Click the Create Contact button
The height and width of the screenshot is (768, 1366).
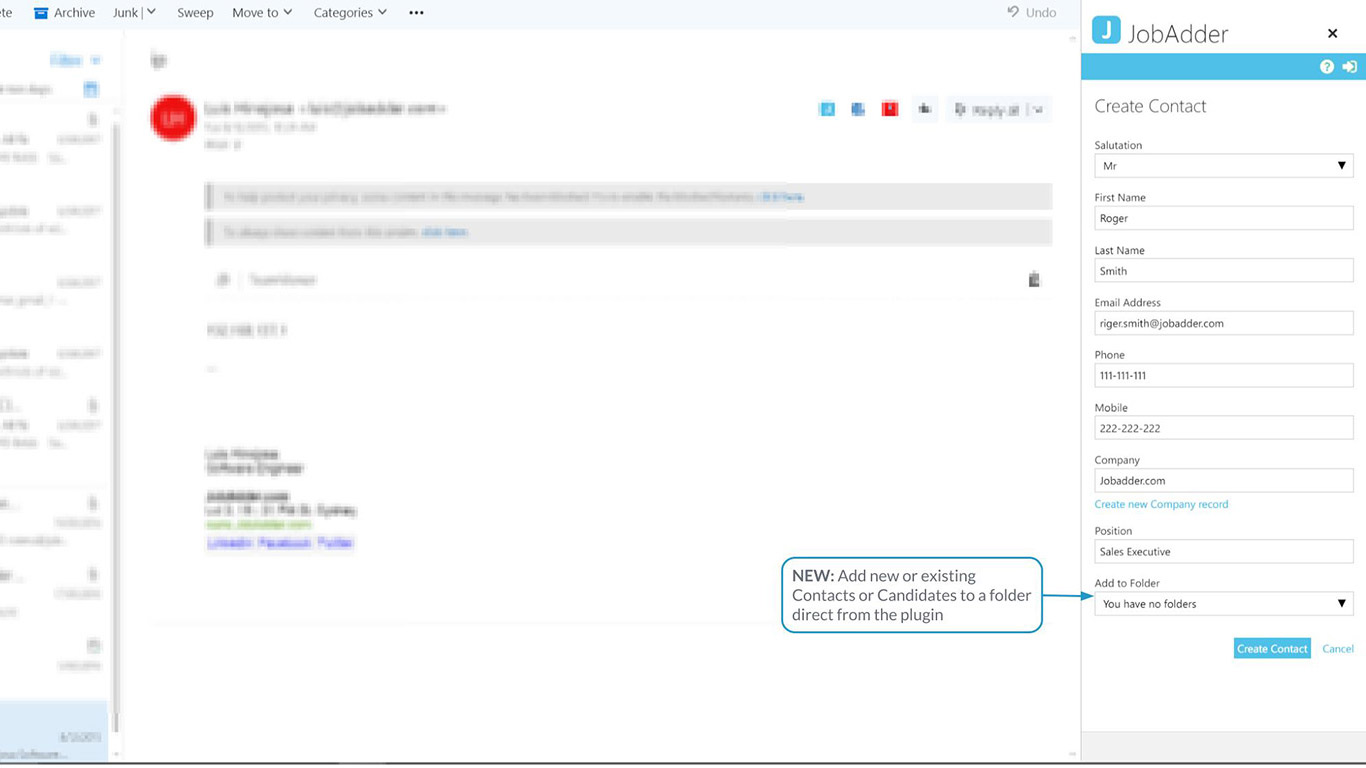[1272, 649]
